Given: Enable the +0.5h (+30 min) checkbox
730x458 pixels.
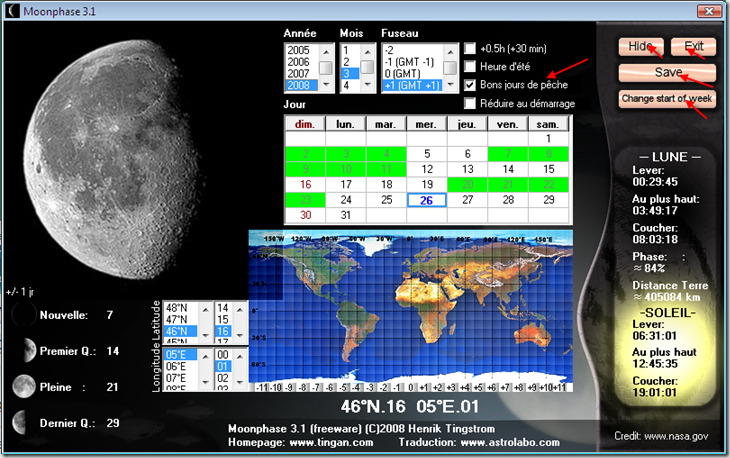Looking at the screenshot, I should coord(472,49).
